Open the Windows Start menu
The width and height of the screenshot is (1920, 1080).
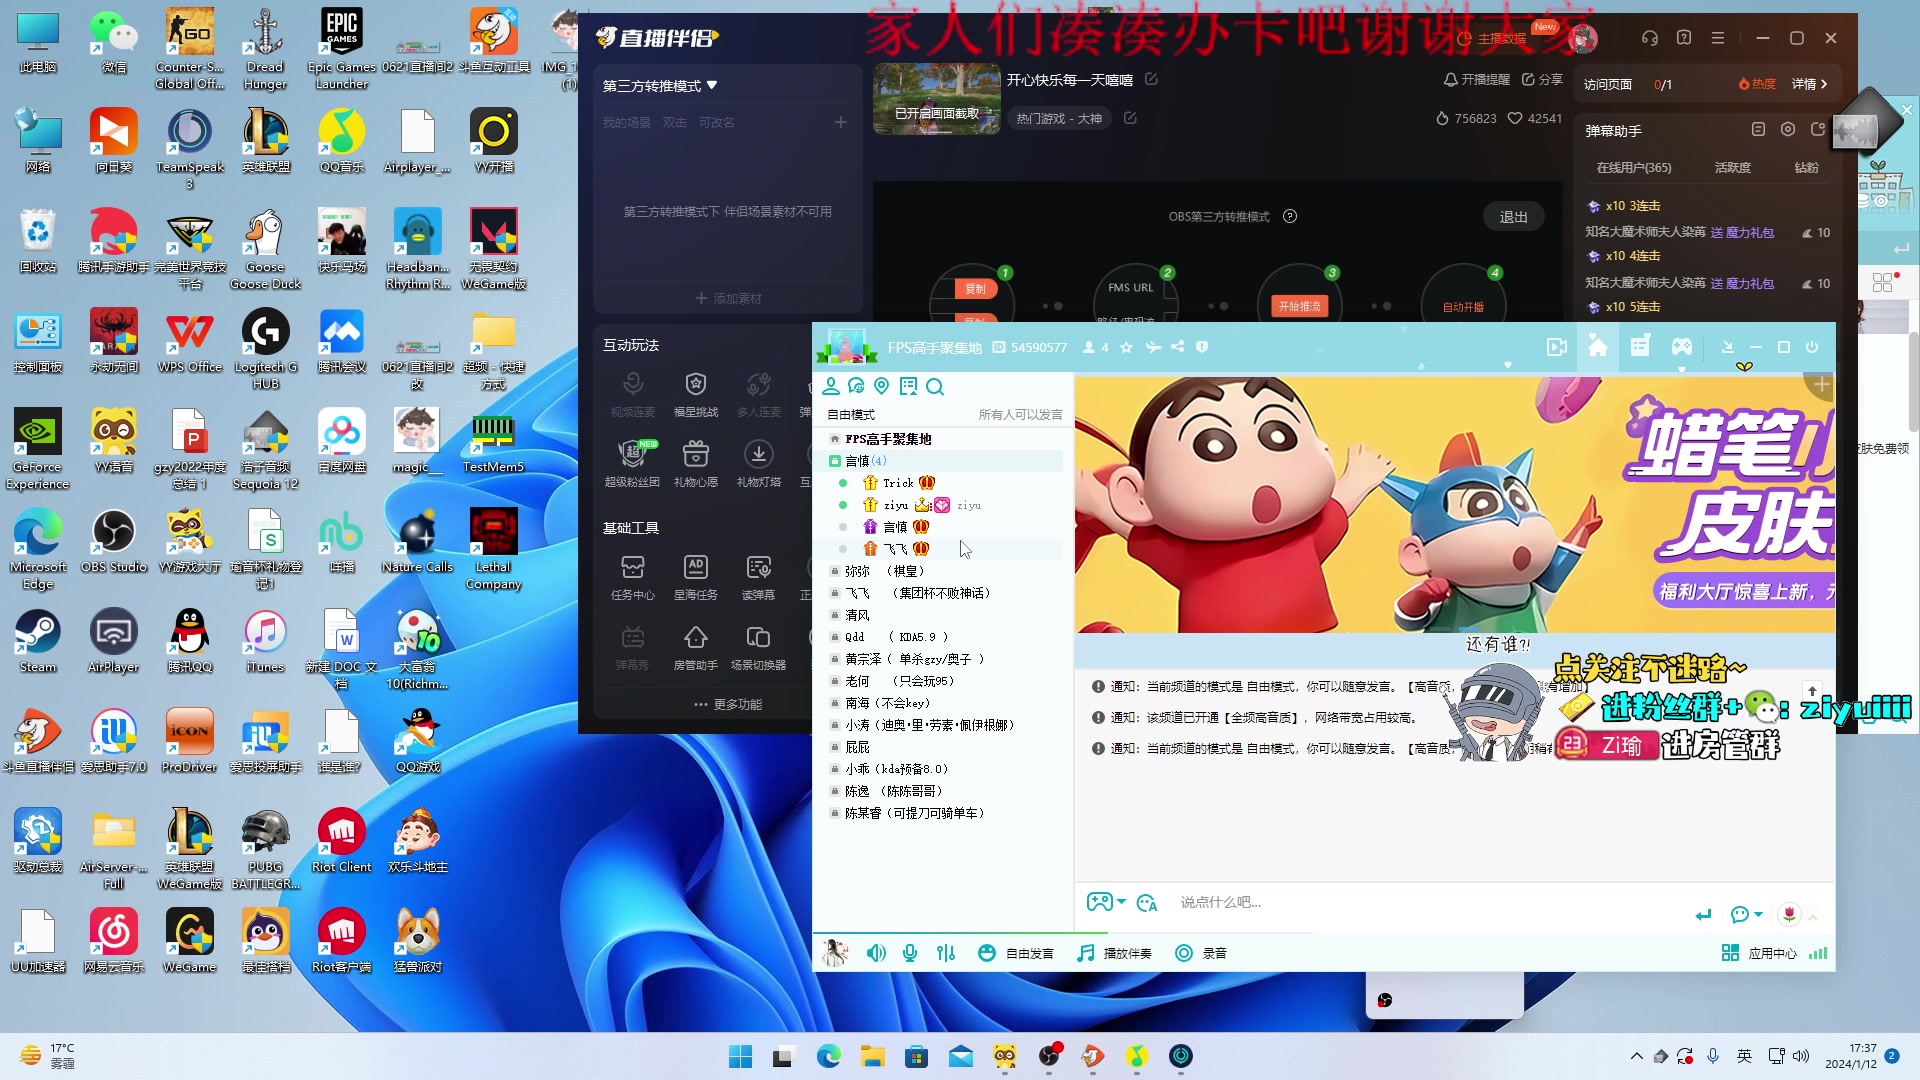pos(741,1056)
